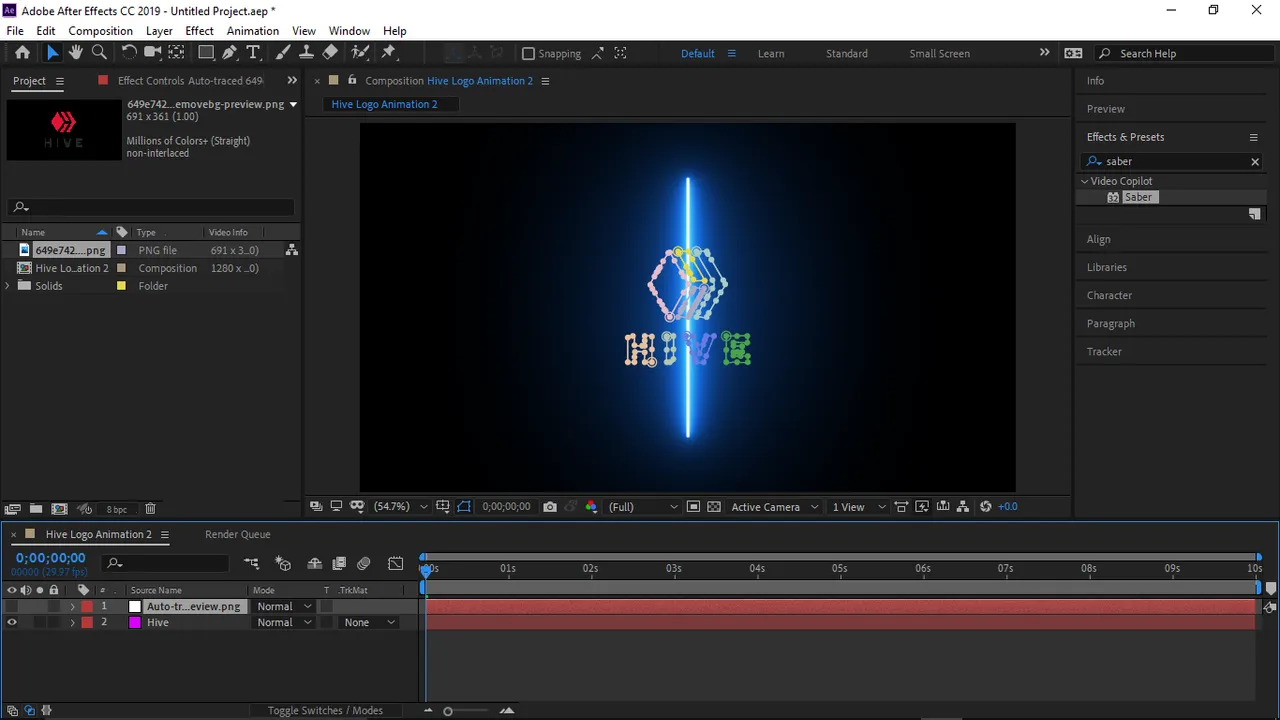Open the show channel RGB icon
1280x720 pixels.
(x=591, y=507)
